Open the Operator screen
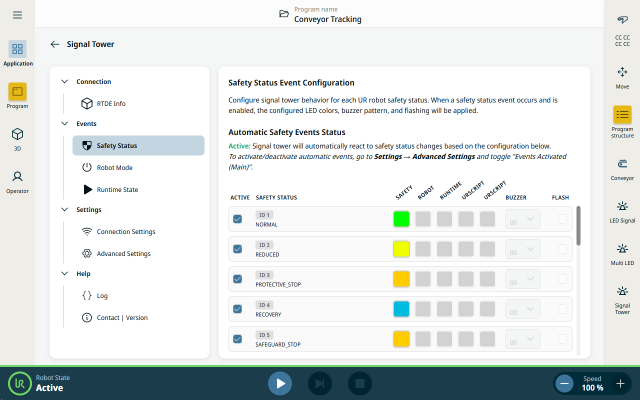640x400 pixels. pyautogui.click(x=17, y=181)
